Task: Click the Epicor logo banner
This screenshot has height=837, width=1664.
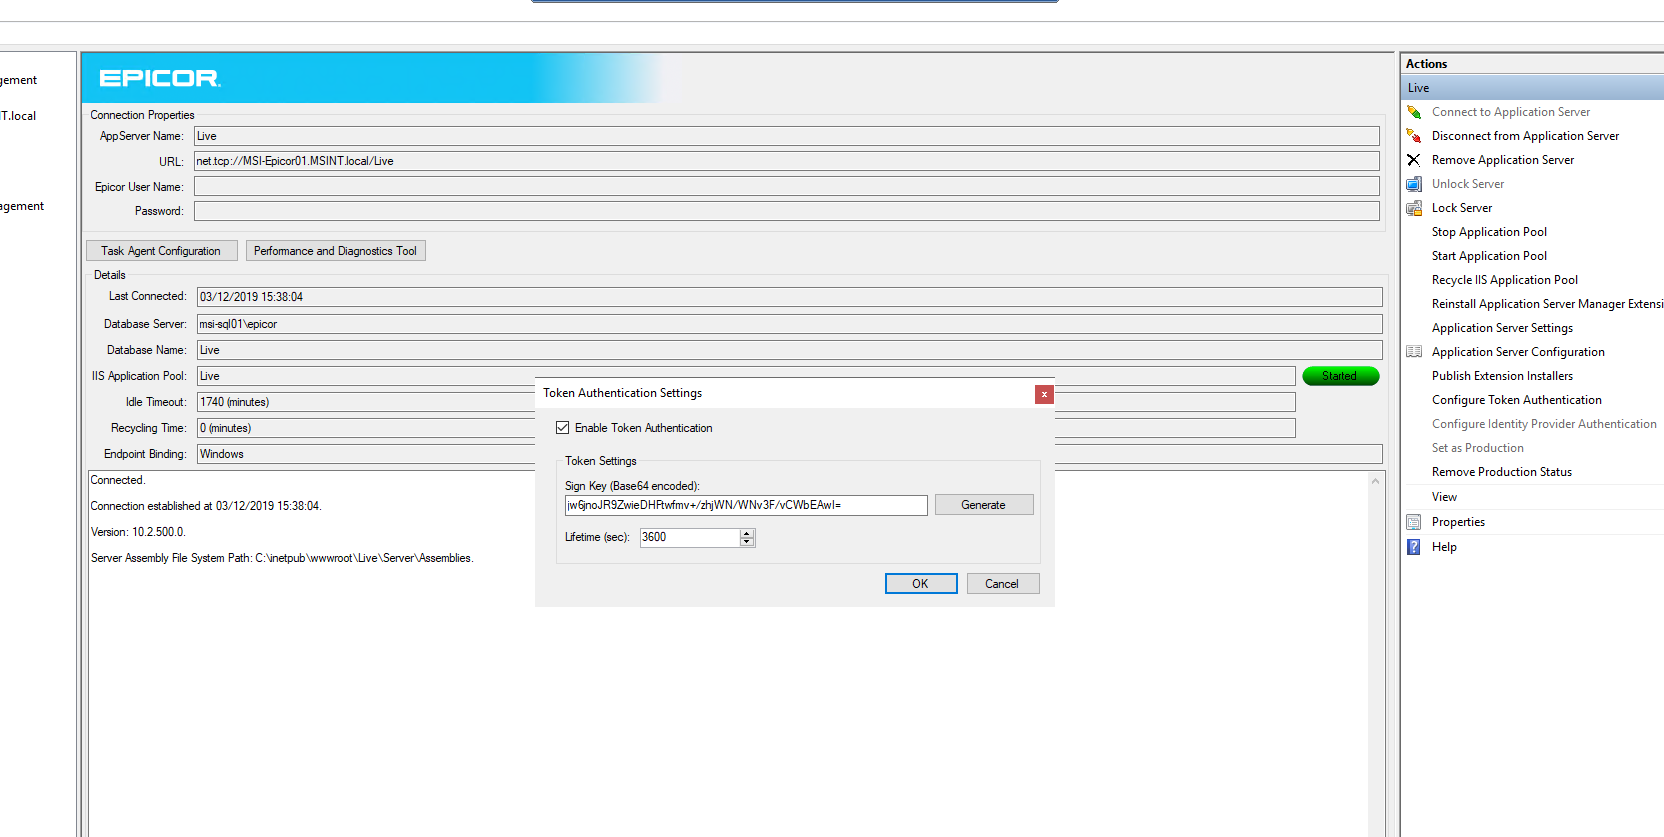Action: point(160,78)
